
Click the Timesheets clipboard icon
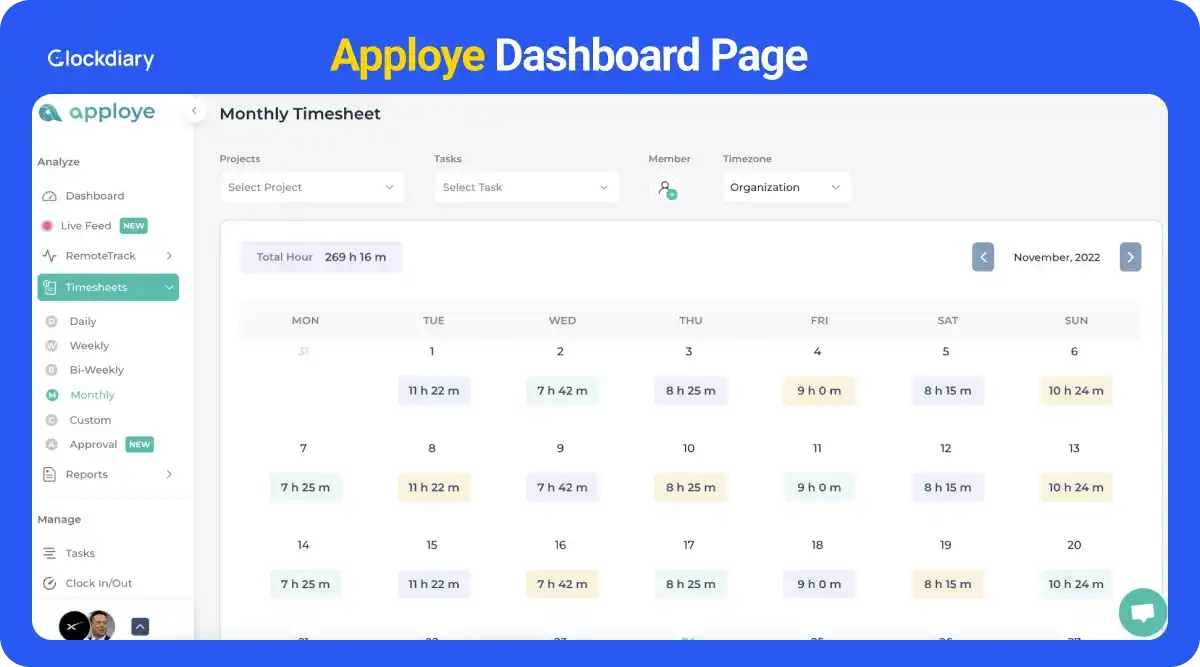pos(50,287)
